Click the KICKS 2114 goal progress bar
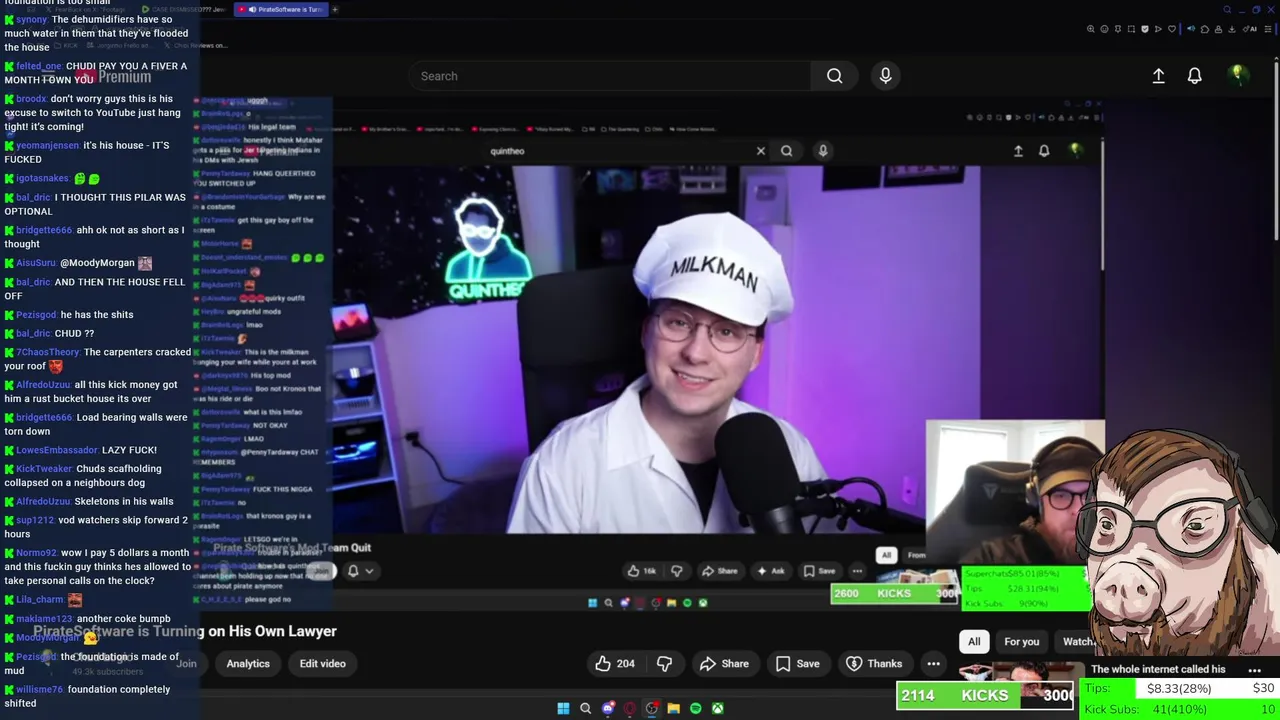The height and width of the screenshot is (720, 1280). pos(985,695)
